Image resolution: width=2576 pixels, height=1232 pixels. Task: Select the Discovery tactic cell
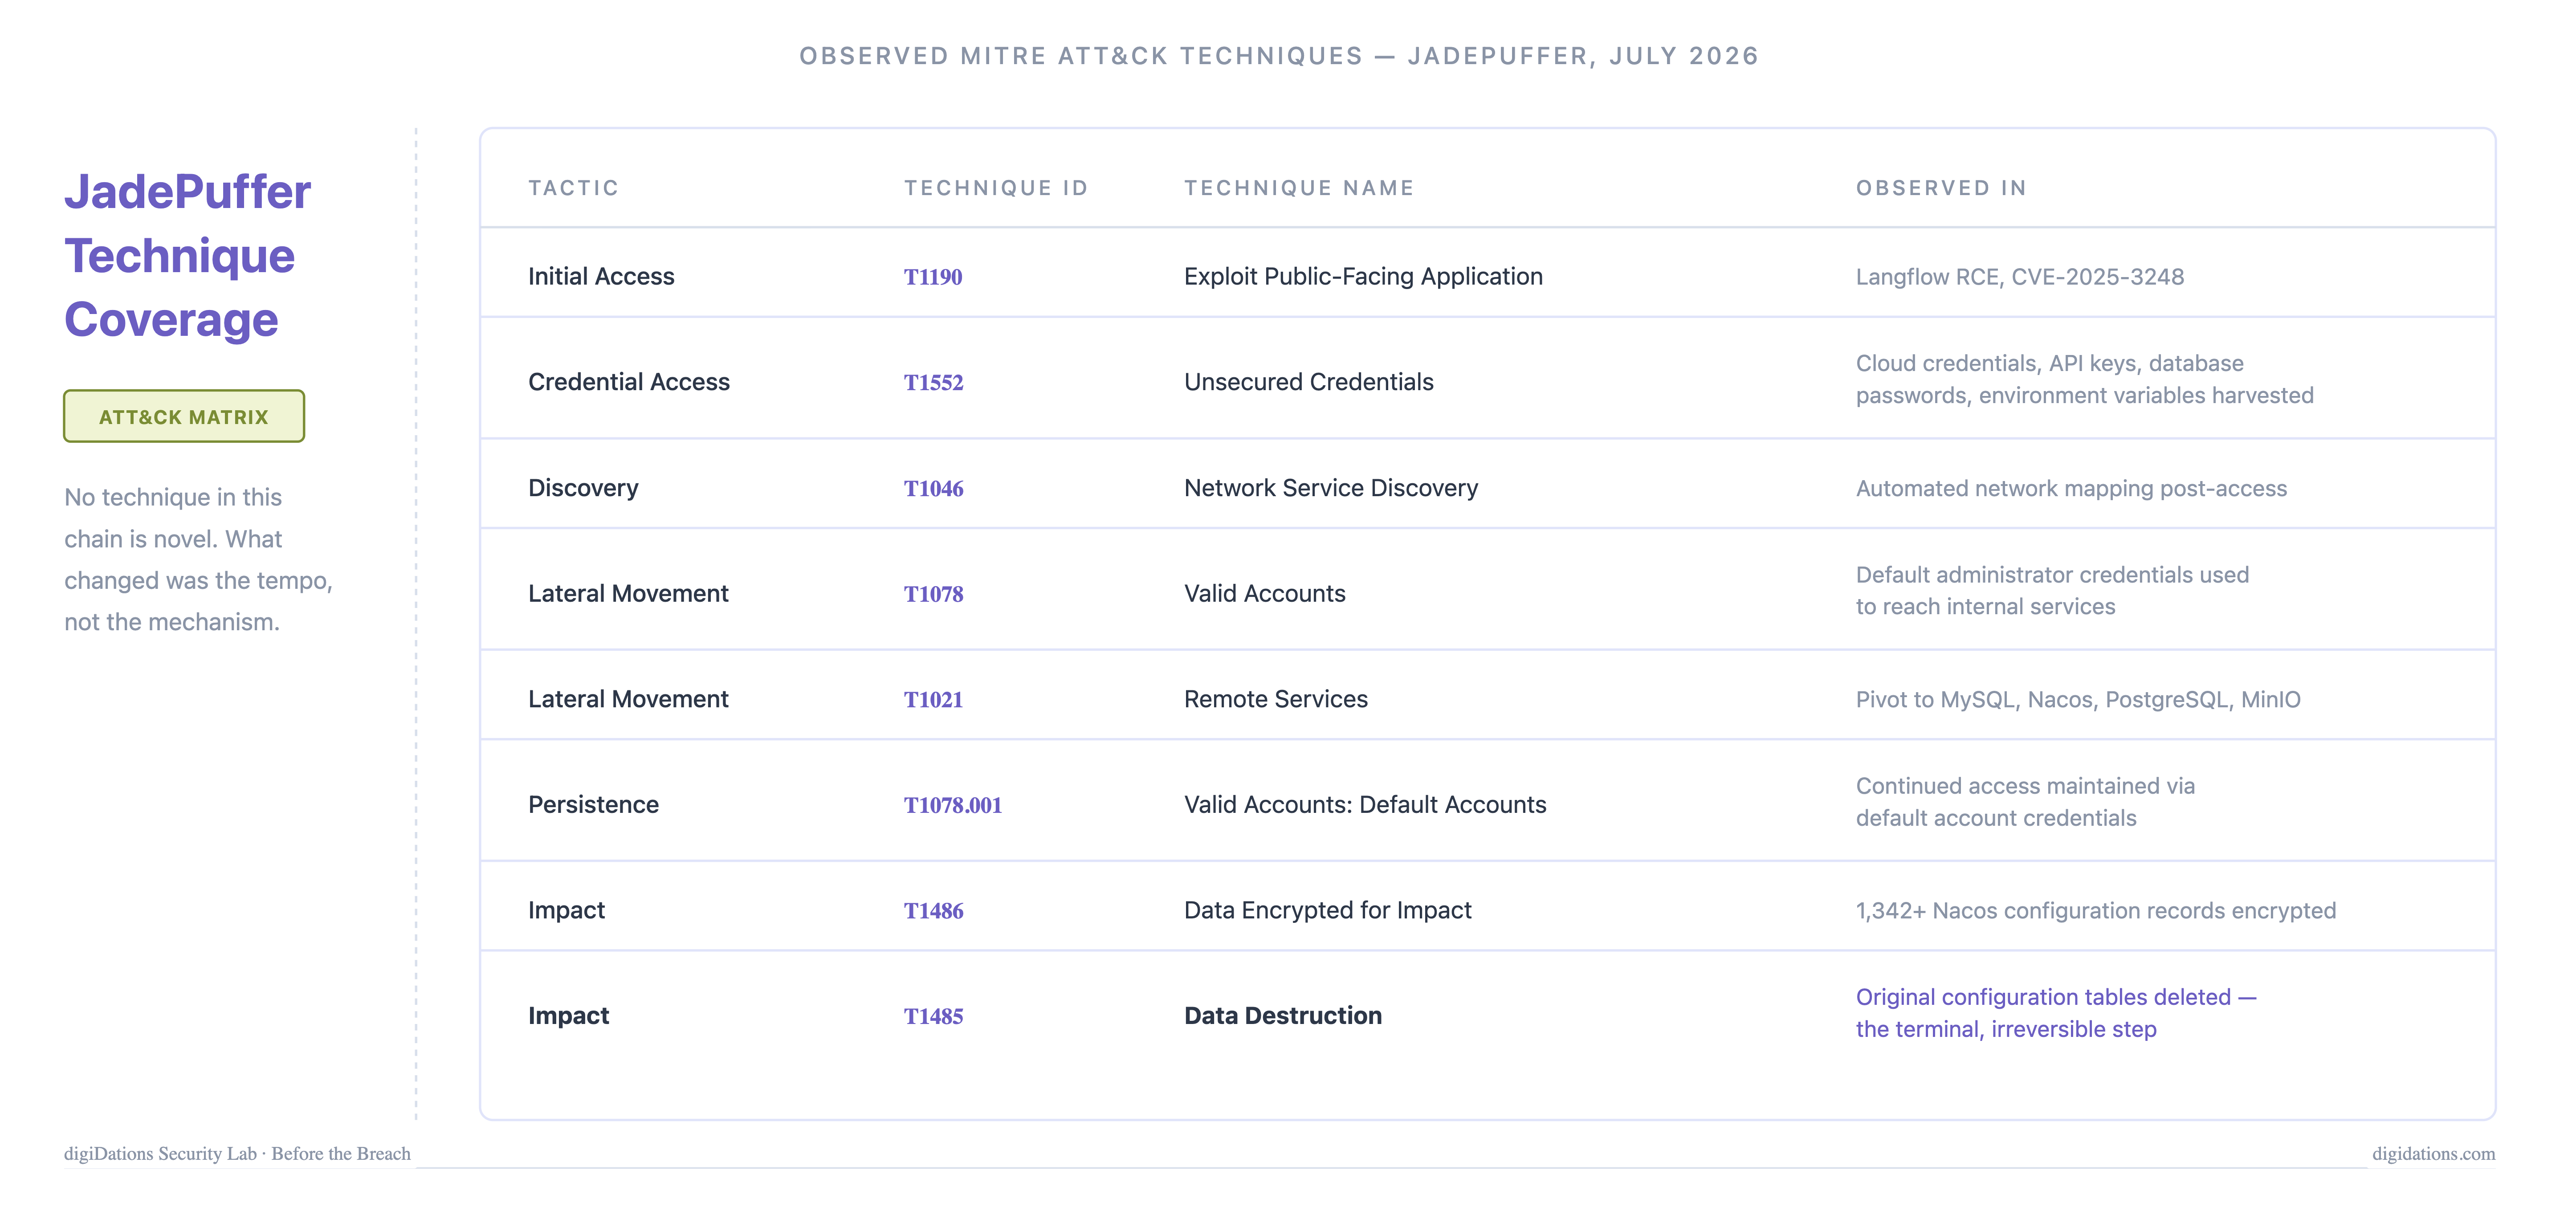coord(583,488)
